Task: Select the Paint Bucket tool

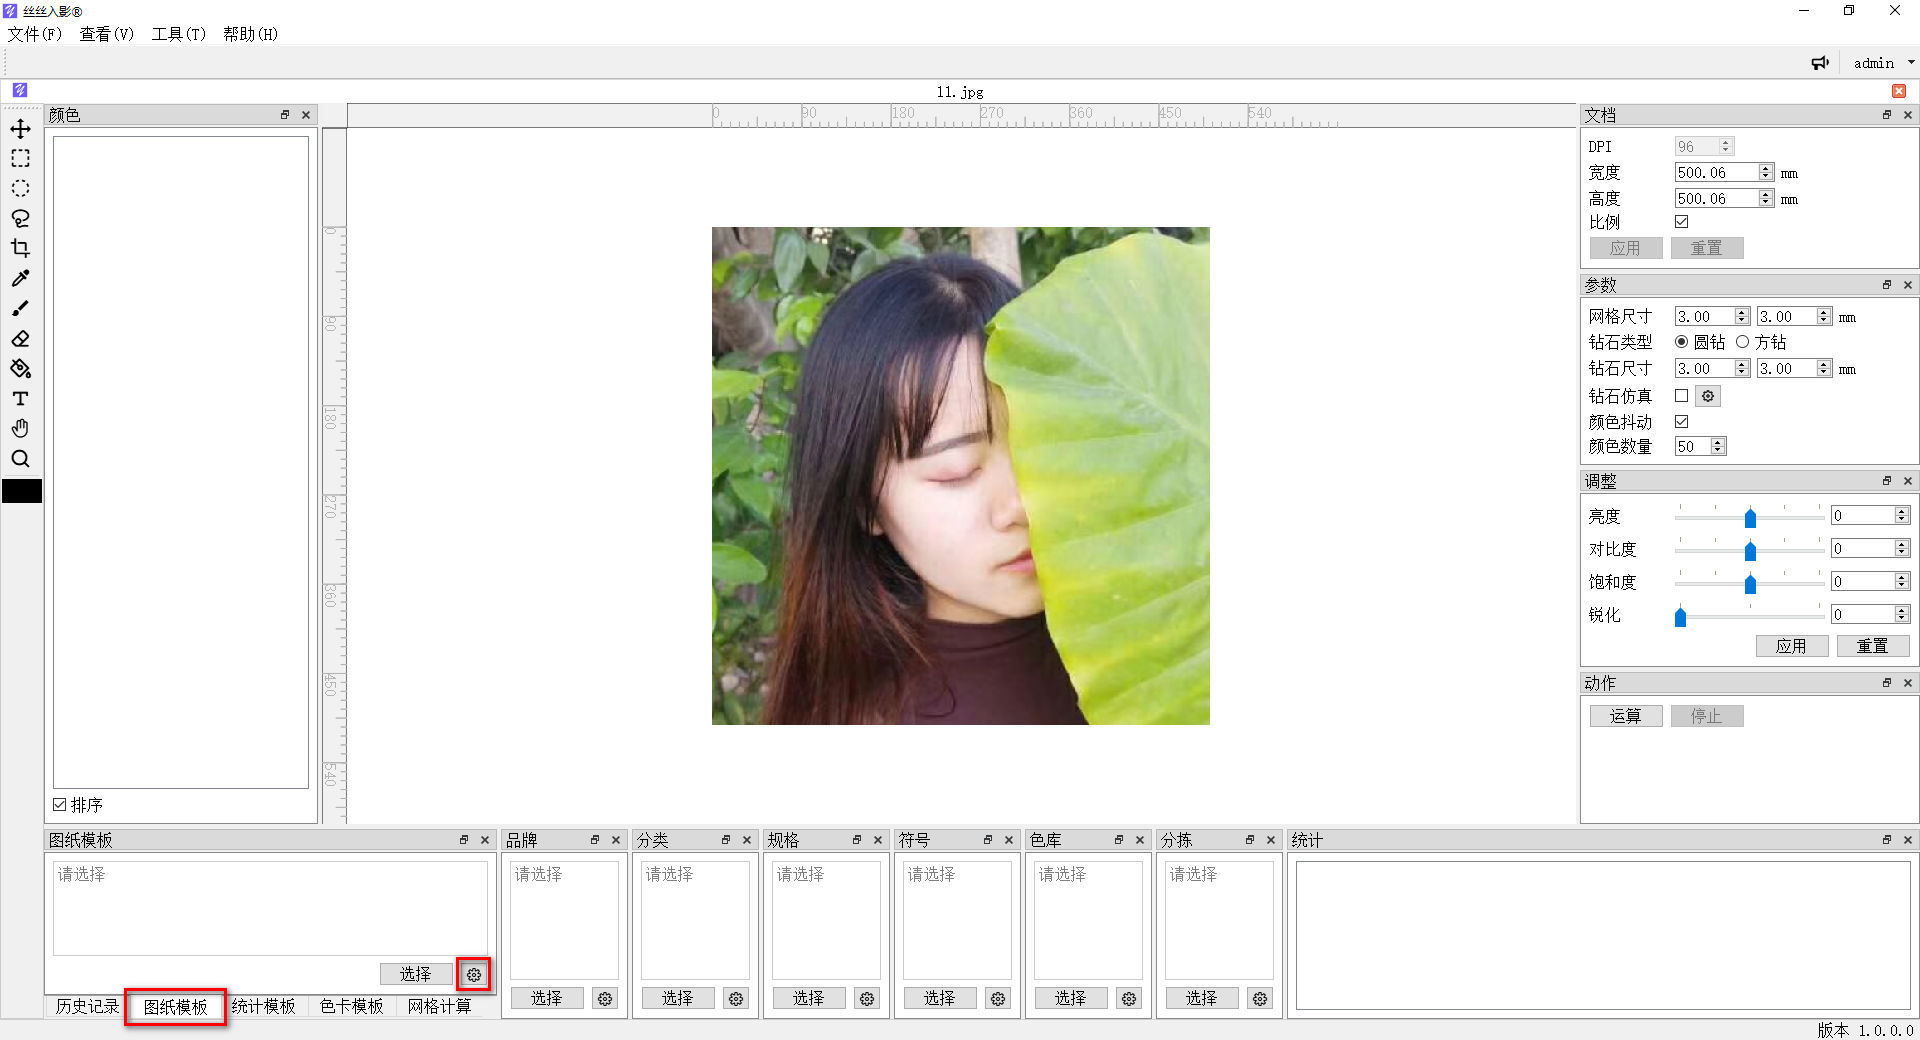Action: coord(20,369)
